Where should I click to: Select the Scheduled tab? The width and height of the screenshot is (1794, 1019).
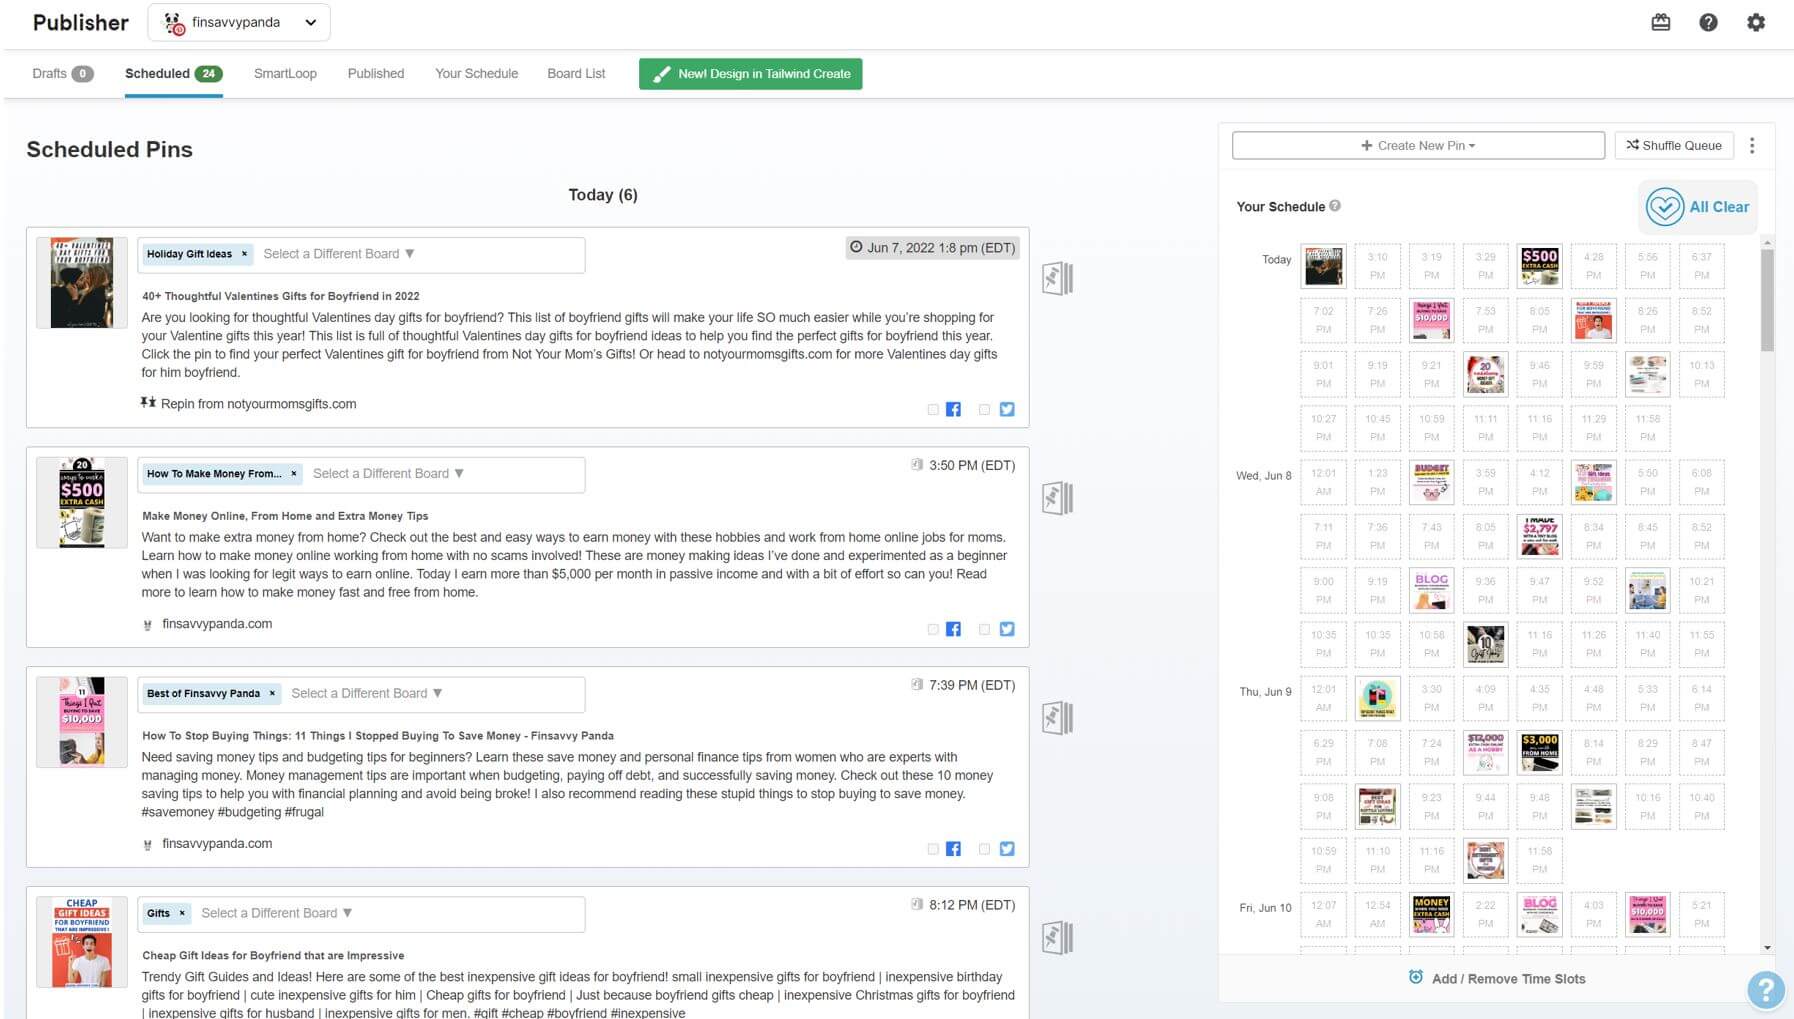(173, 74)
